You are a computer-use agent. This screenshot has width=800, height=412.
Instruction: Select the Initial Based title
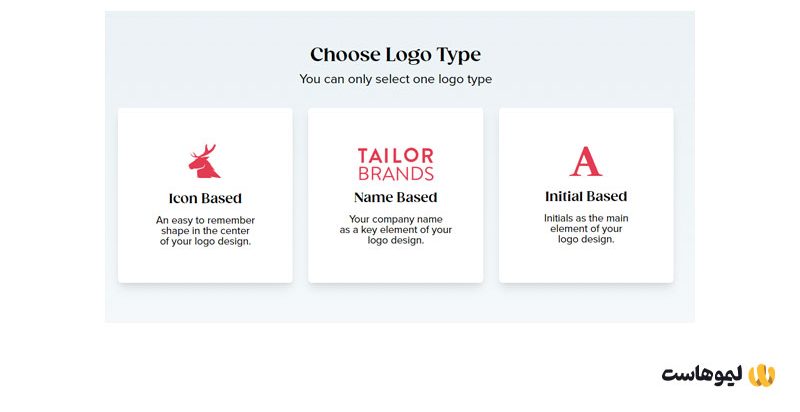point(586,196)
